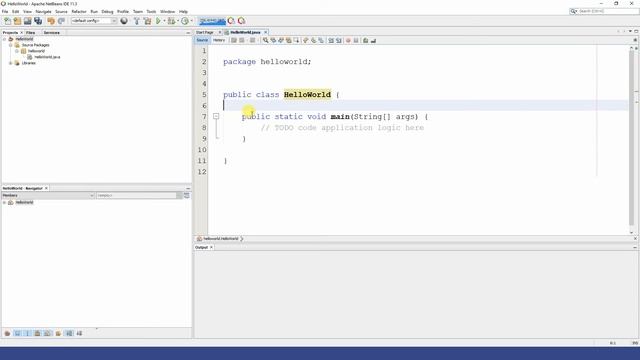Open the Tools menu
The height and width of the screenshot is (360, 640).
(x=151, y=11)
